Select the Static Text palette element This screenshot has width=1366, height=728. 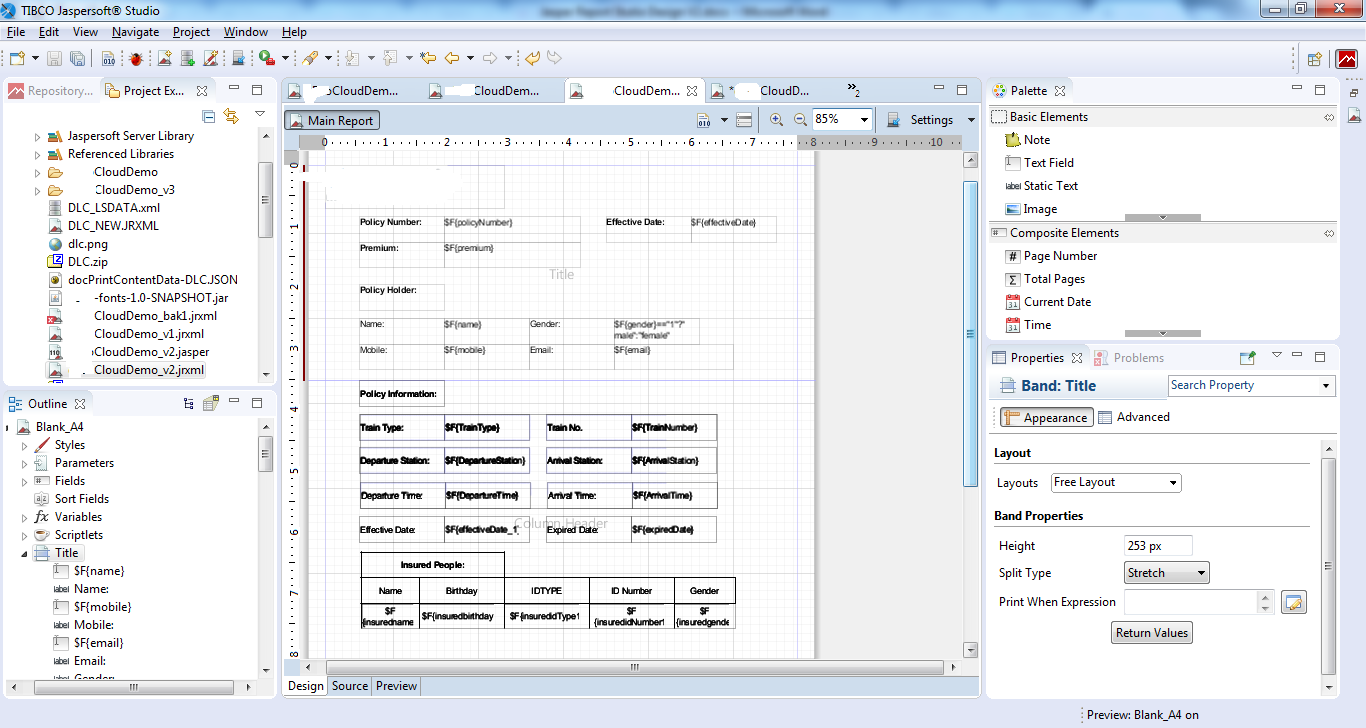click(x=1041, y=186)
